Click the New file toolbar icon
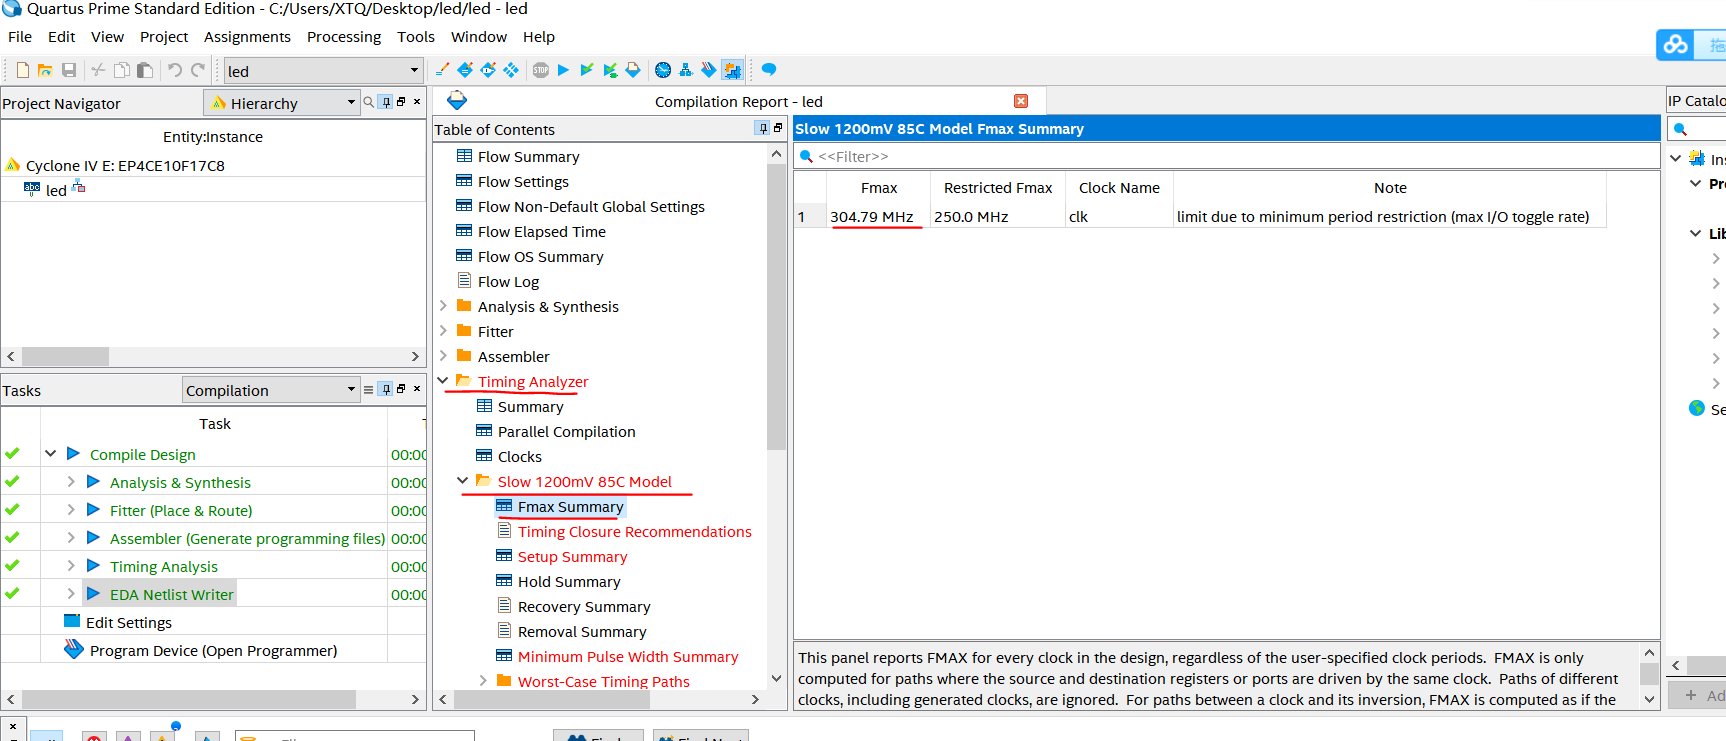Screen dimensions: 1726x741 coord(22,70)
